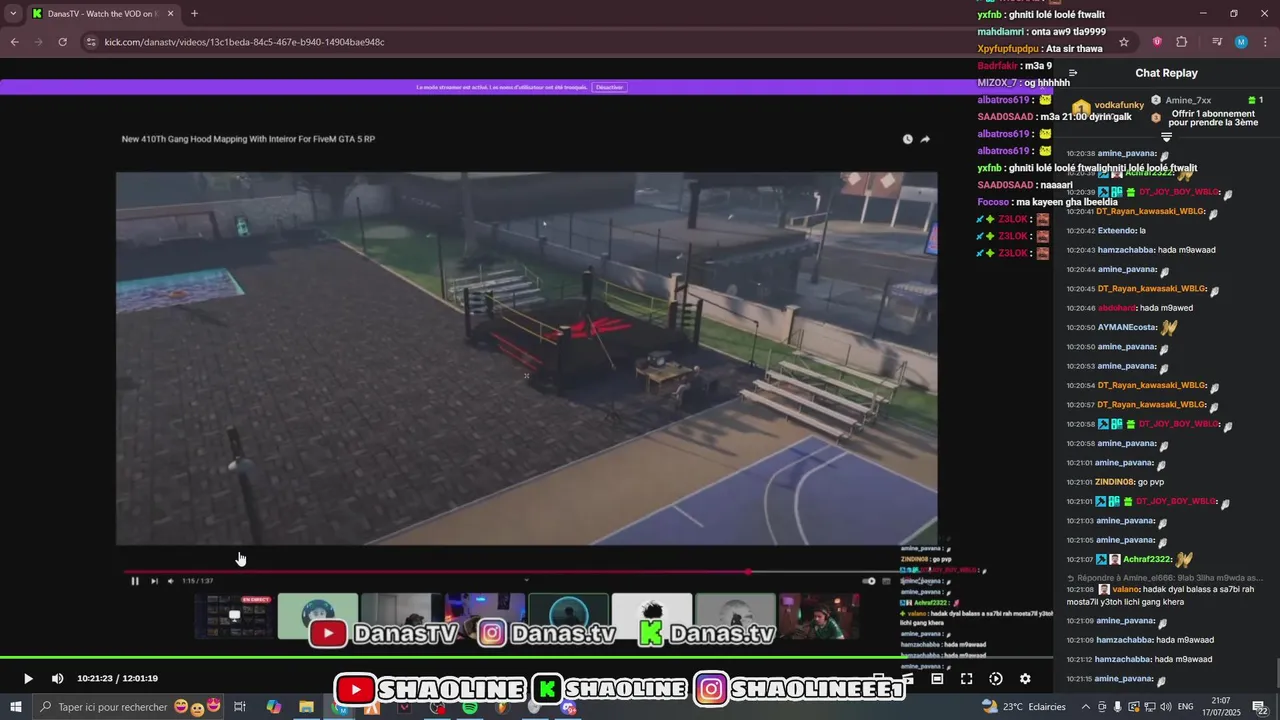The width and height of the screenshot is (1280, 720).
Task: Show hidden system tray icons
Action: point(1086,707)
